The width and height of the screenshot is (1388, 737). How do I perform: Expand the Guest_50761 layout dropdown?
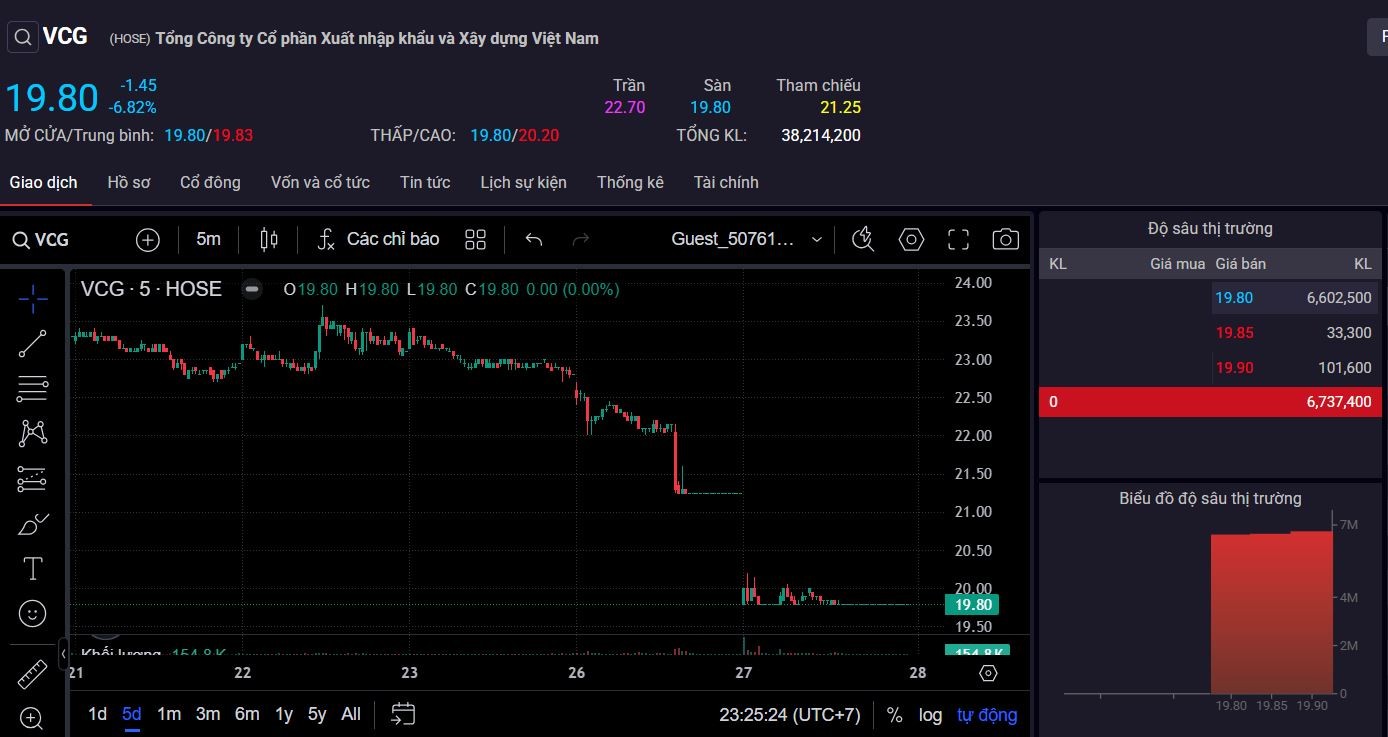point(816,239)
